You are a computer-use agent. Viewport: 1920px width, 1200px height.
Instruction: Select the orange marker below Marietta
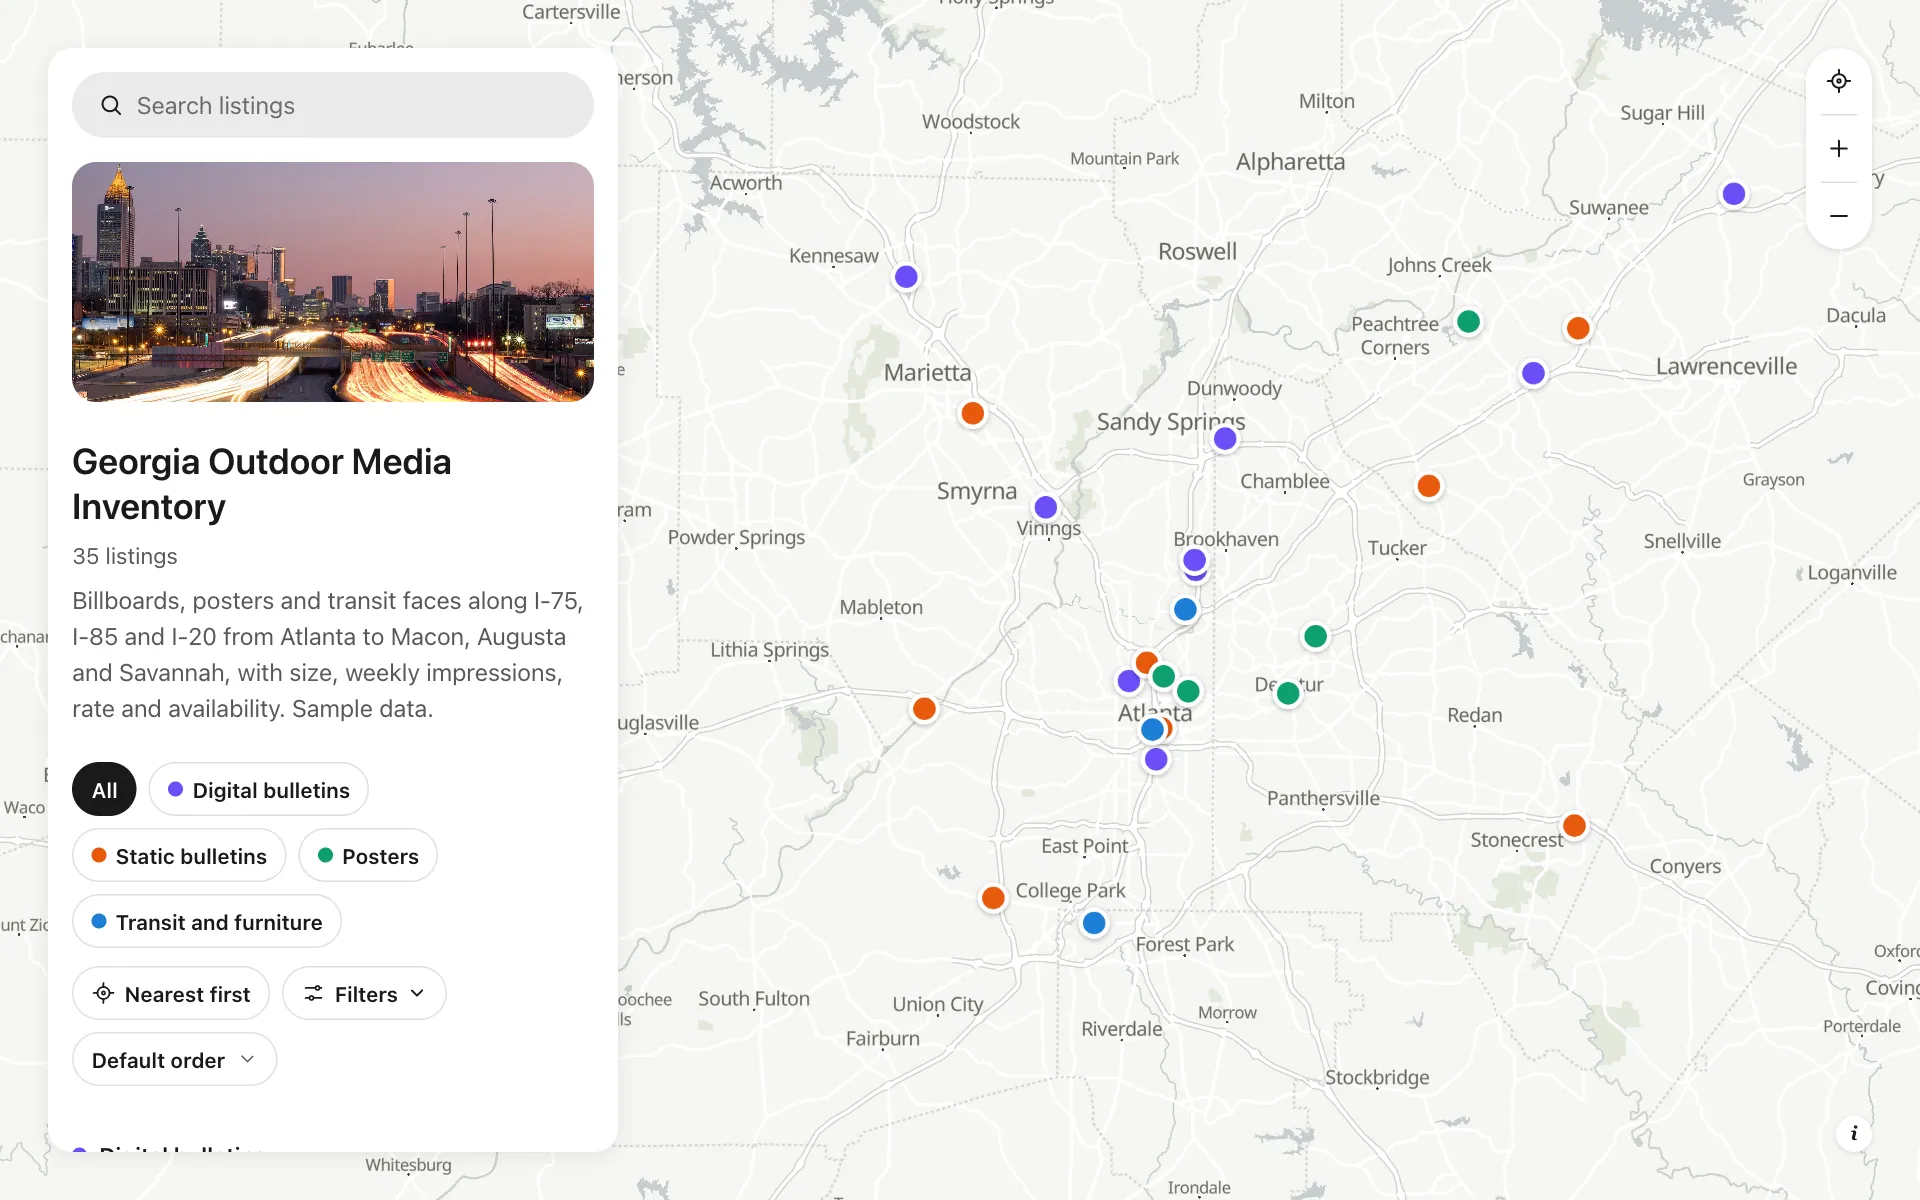(972, 413)
